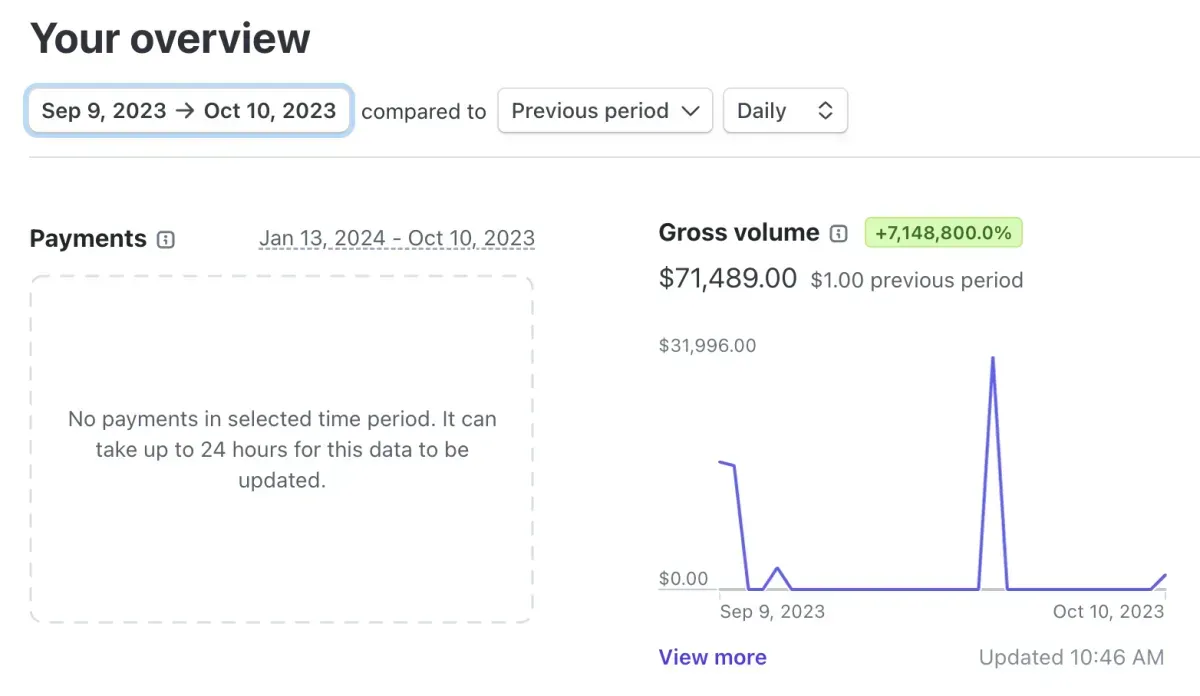This screenshot has height=696, width=1200.
Task: Click the info icon next to Payments
Action: coord(166,240)
